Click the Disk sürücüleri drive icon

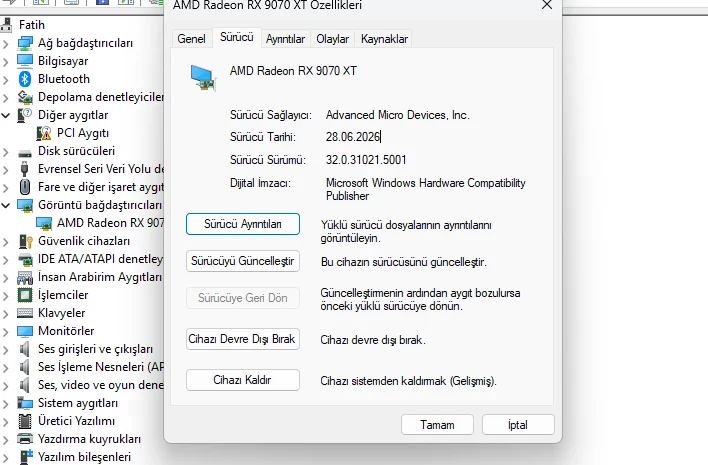pyautogui.click(x=25, y=152)
